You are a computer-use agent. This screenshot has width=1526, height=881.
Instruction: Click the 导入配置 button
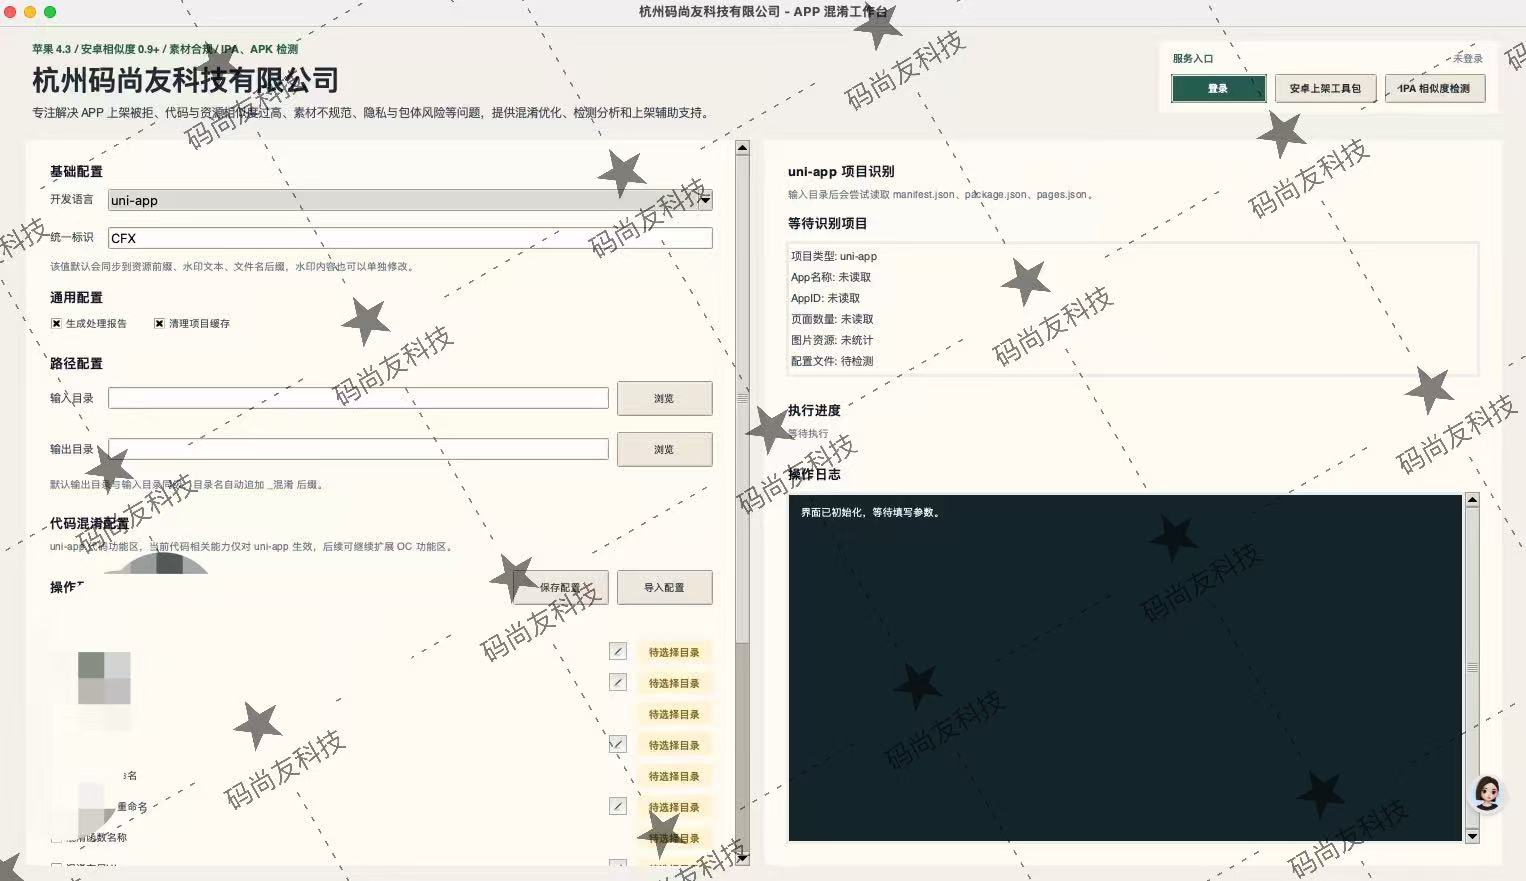(664, 587)
